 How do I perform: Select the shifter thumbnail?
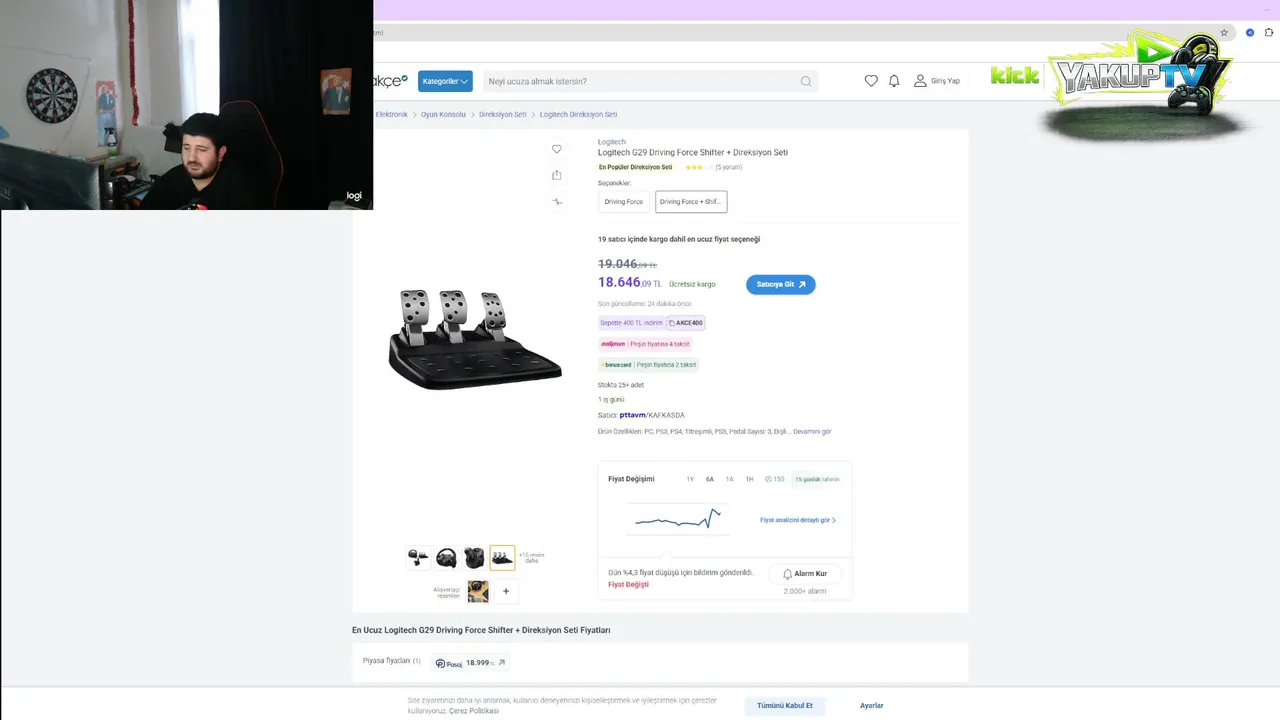point(474,558)
